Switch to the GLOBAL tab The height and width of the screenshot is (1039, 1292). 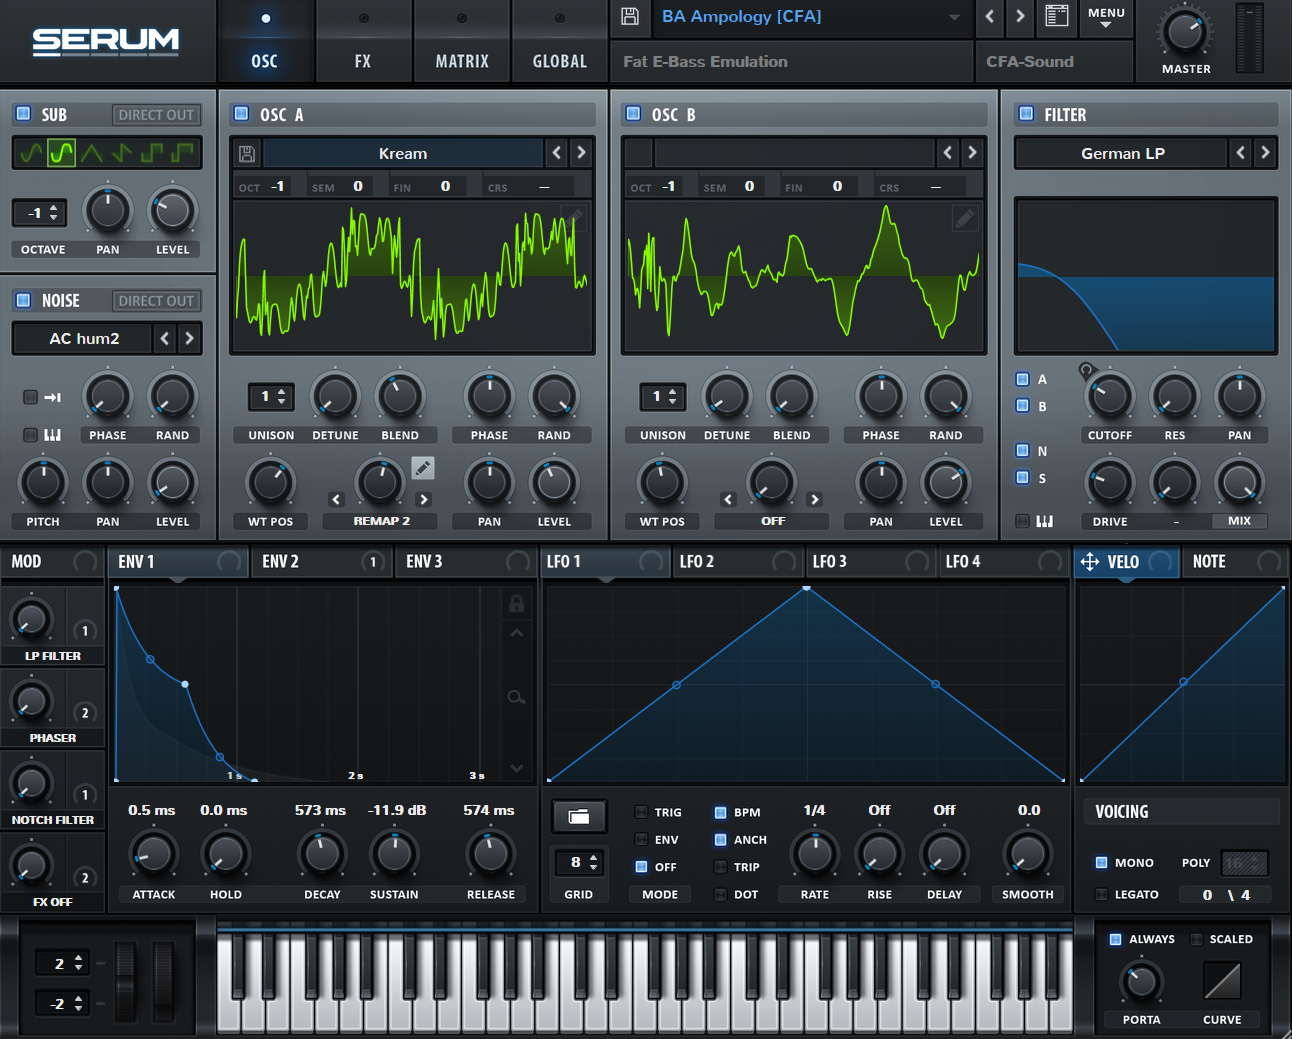click(x=560, y=42)
